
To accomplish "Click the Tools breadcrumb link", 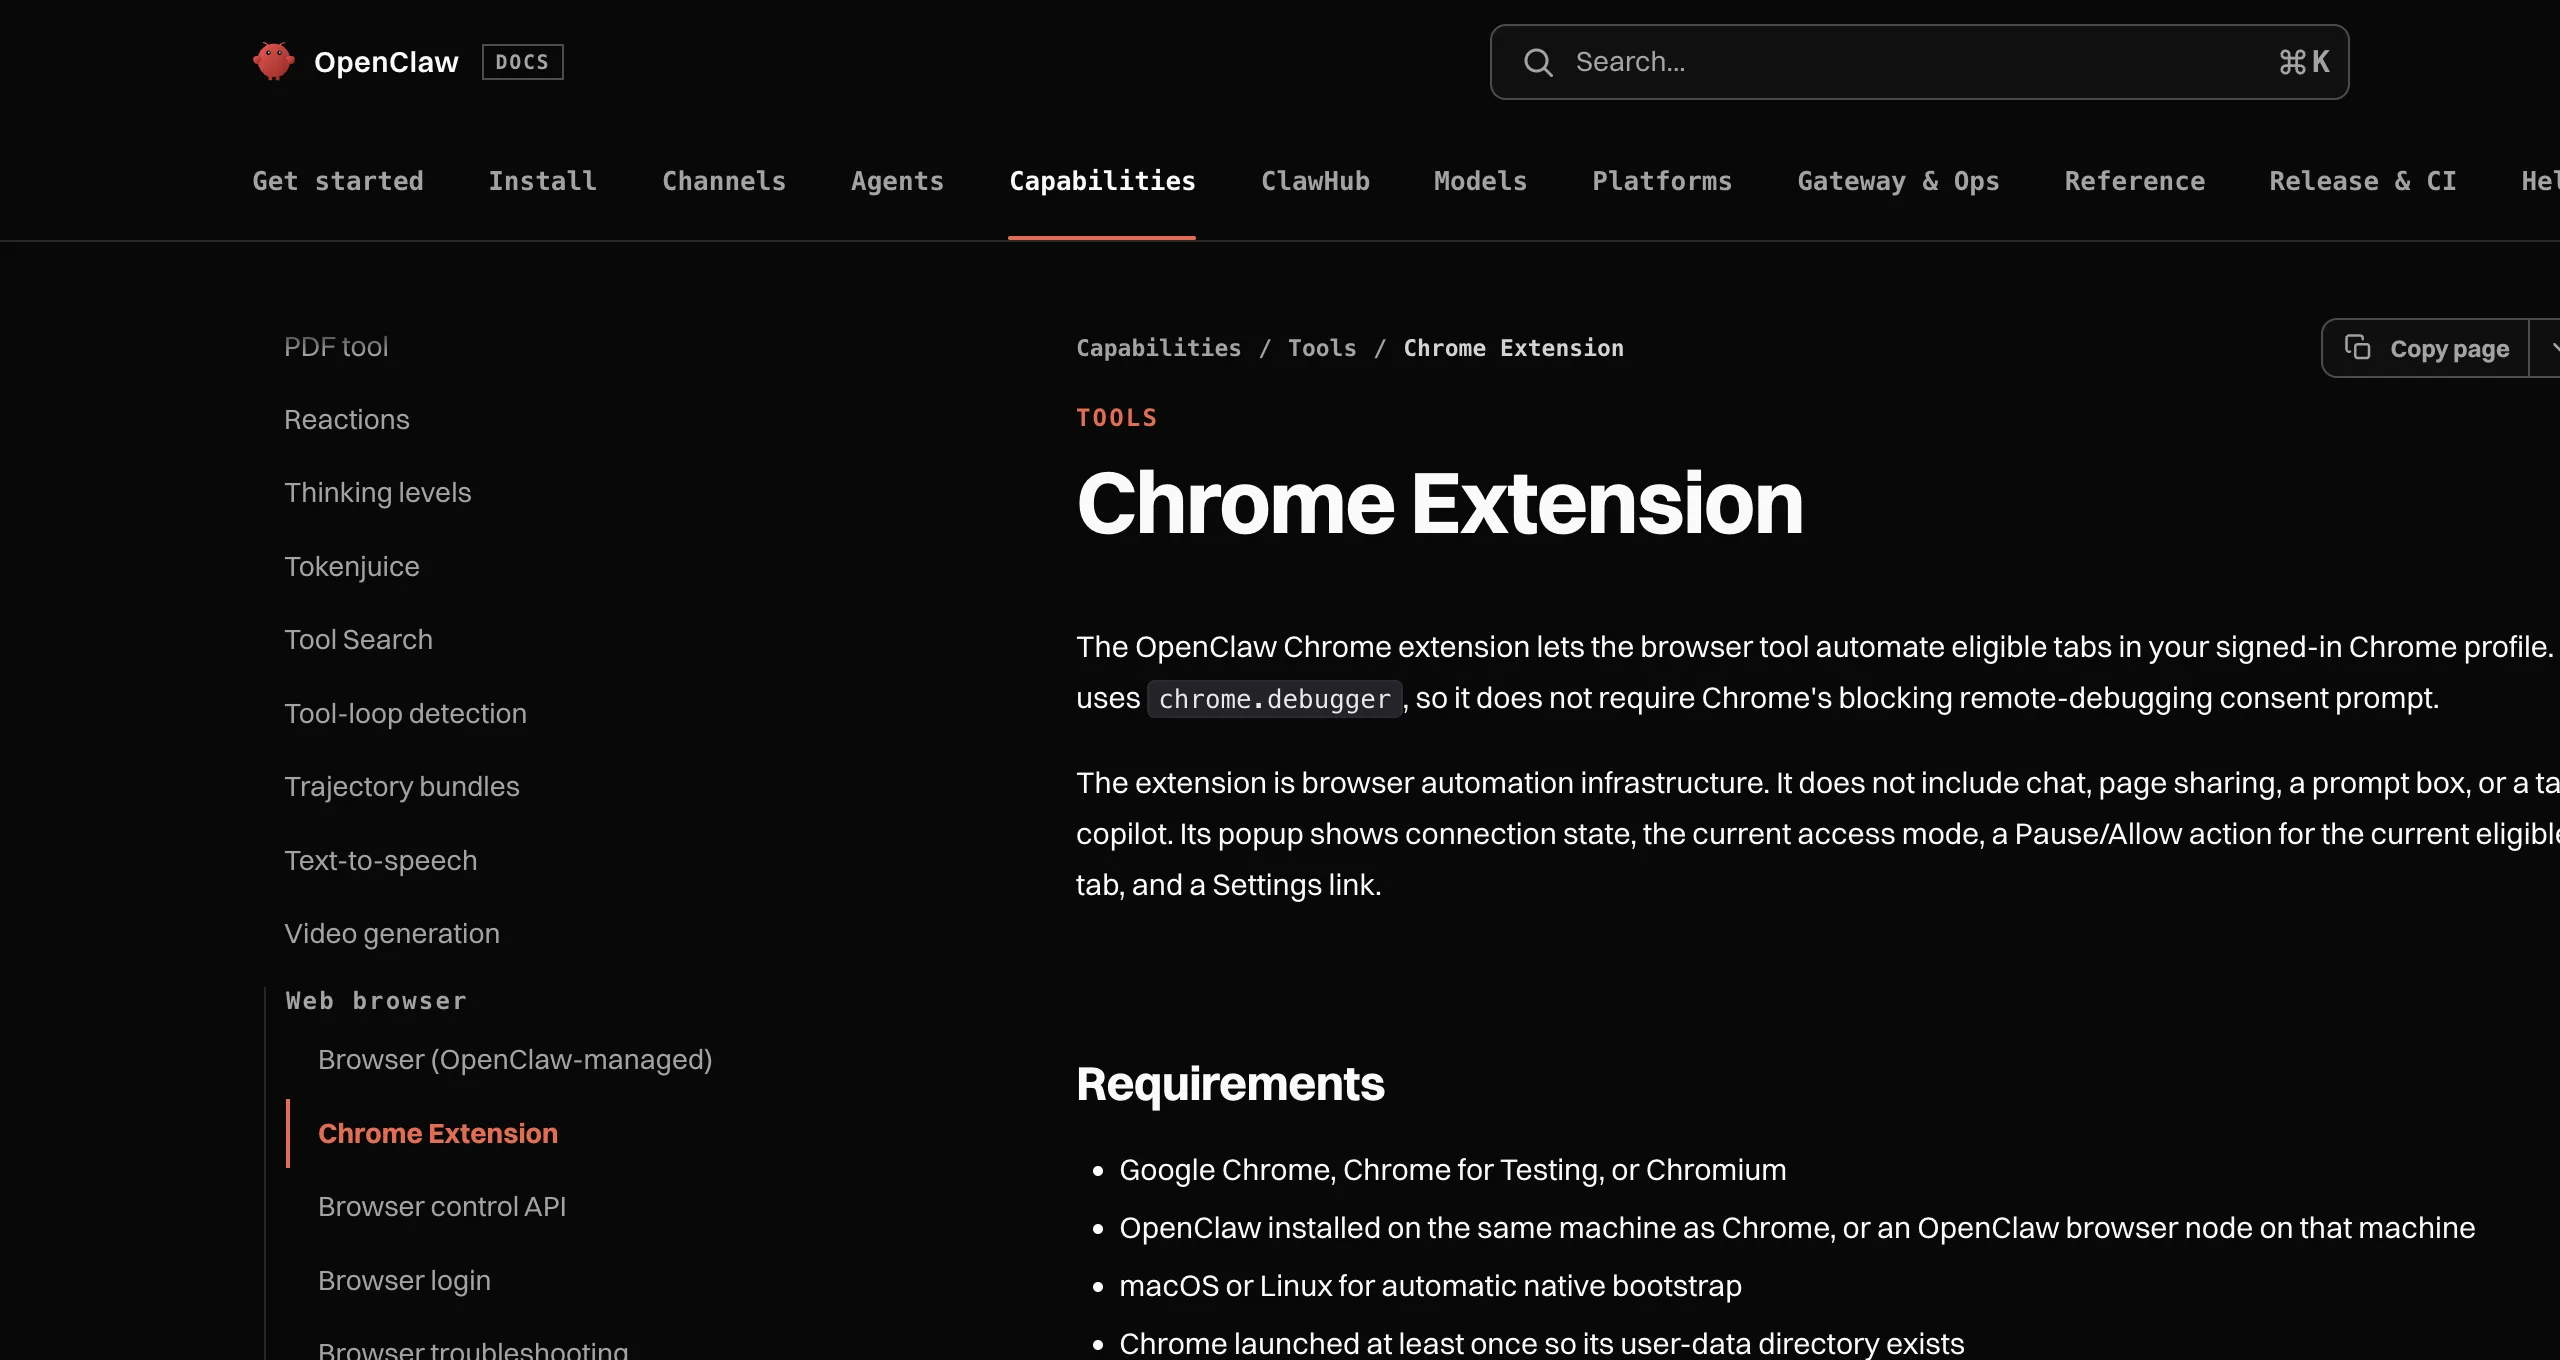I will tap(1322, 348).
